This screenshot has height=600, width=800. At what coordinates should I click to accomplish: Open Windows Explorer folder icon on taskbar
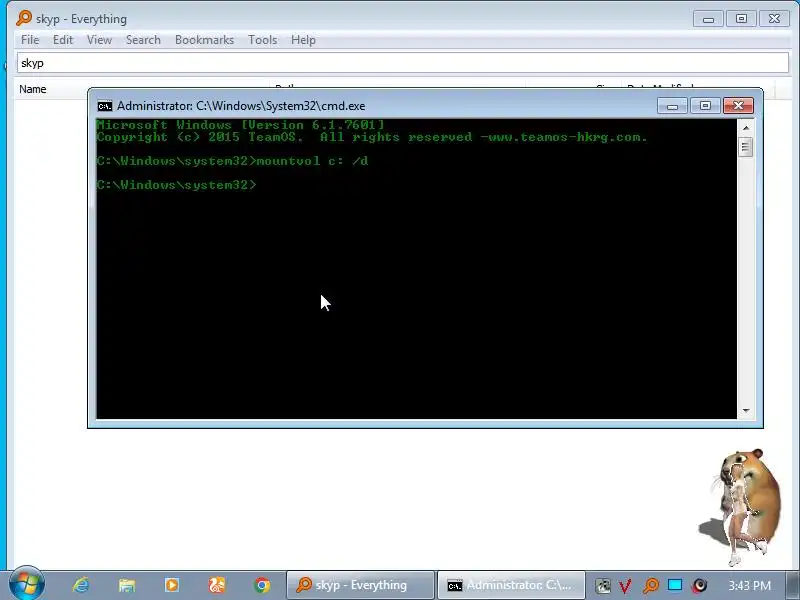pyautogui.click(x=127, y=585)
